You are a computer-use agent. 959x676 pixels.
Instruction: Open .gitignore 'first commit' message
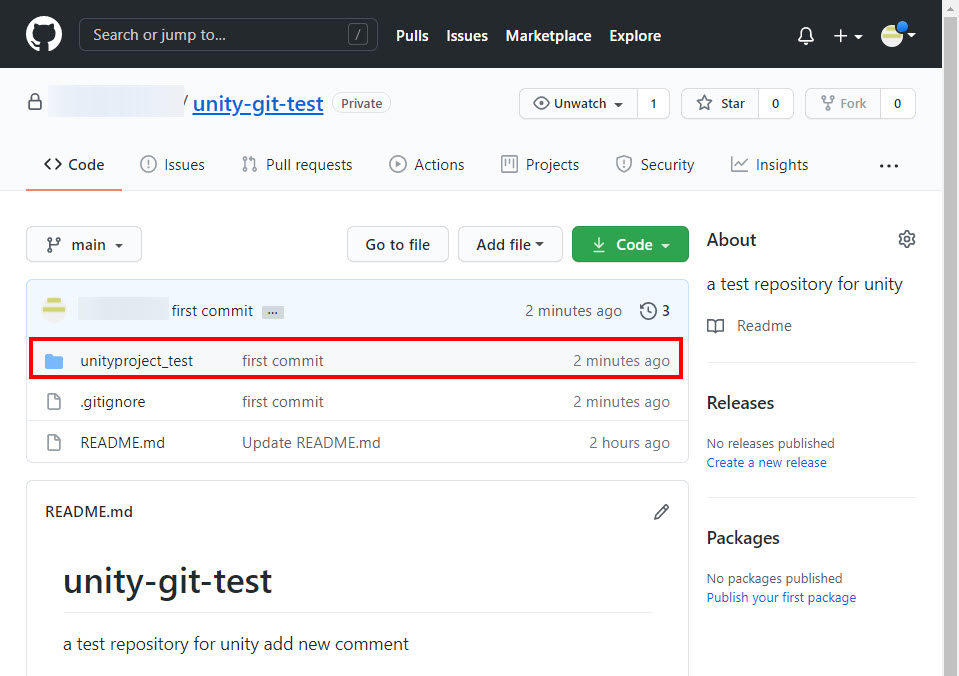(x=283, y=402)
